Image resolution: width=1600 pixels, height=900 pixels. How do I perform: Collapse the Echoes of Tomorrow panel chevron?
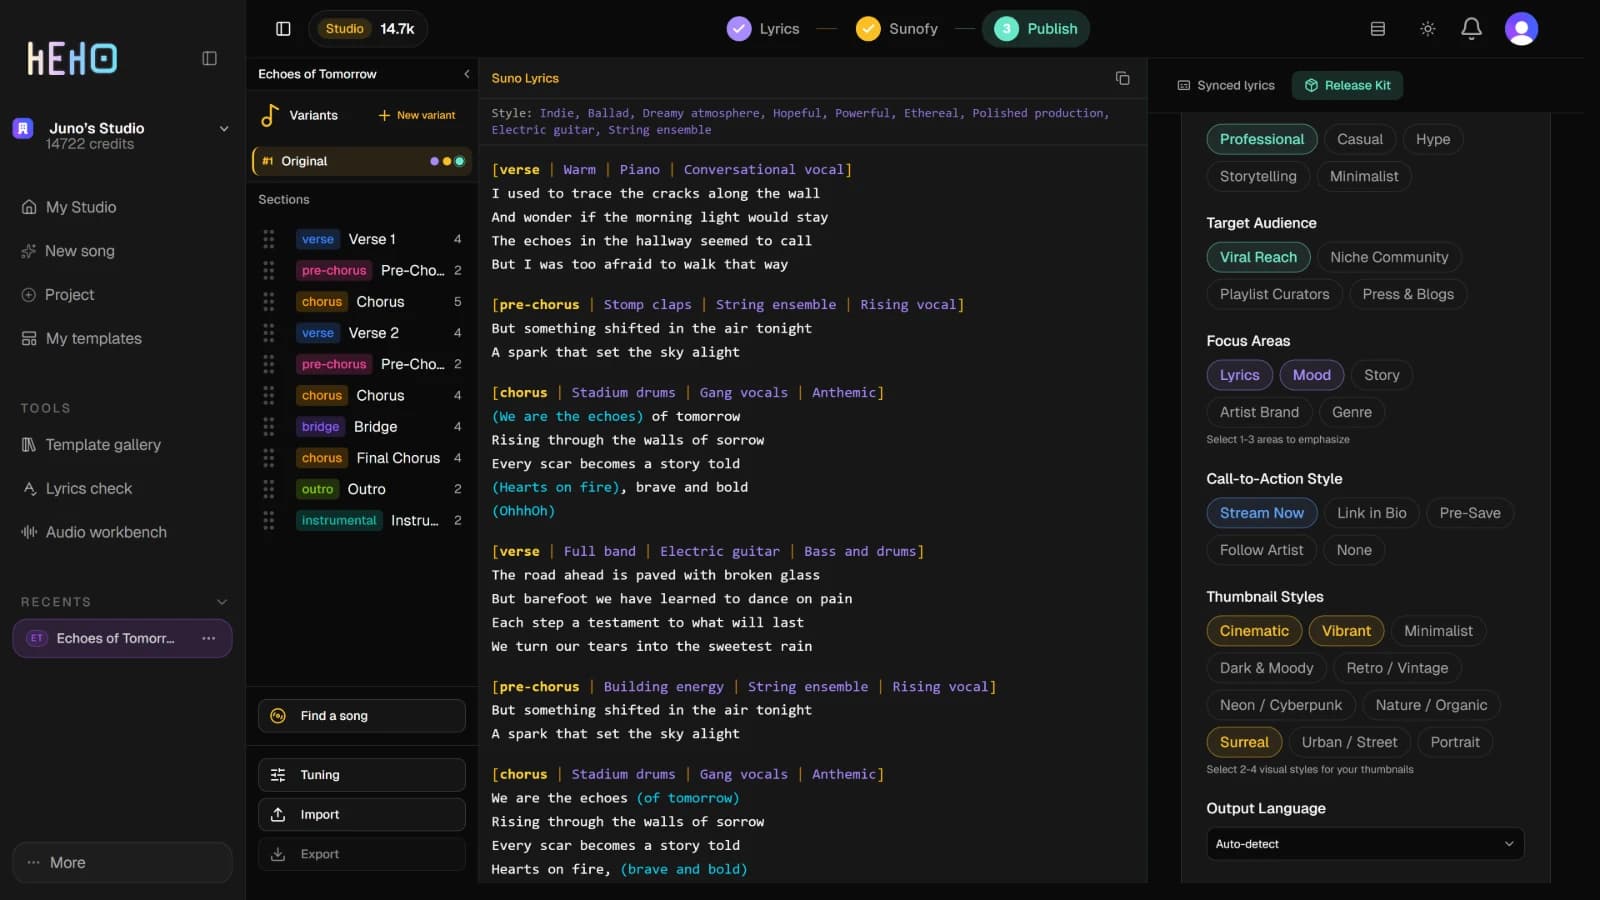(x=466, y=74)
